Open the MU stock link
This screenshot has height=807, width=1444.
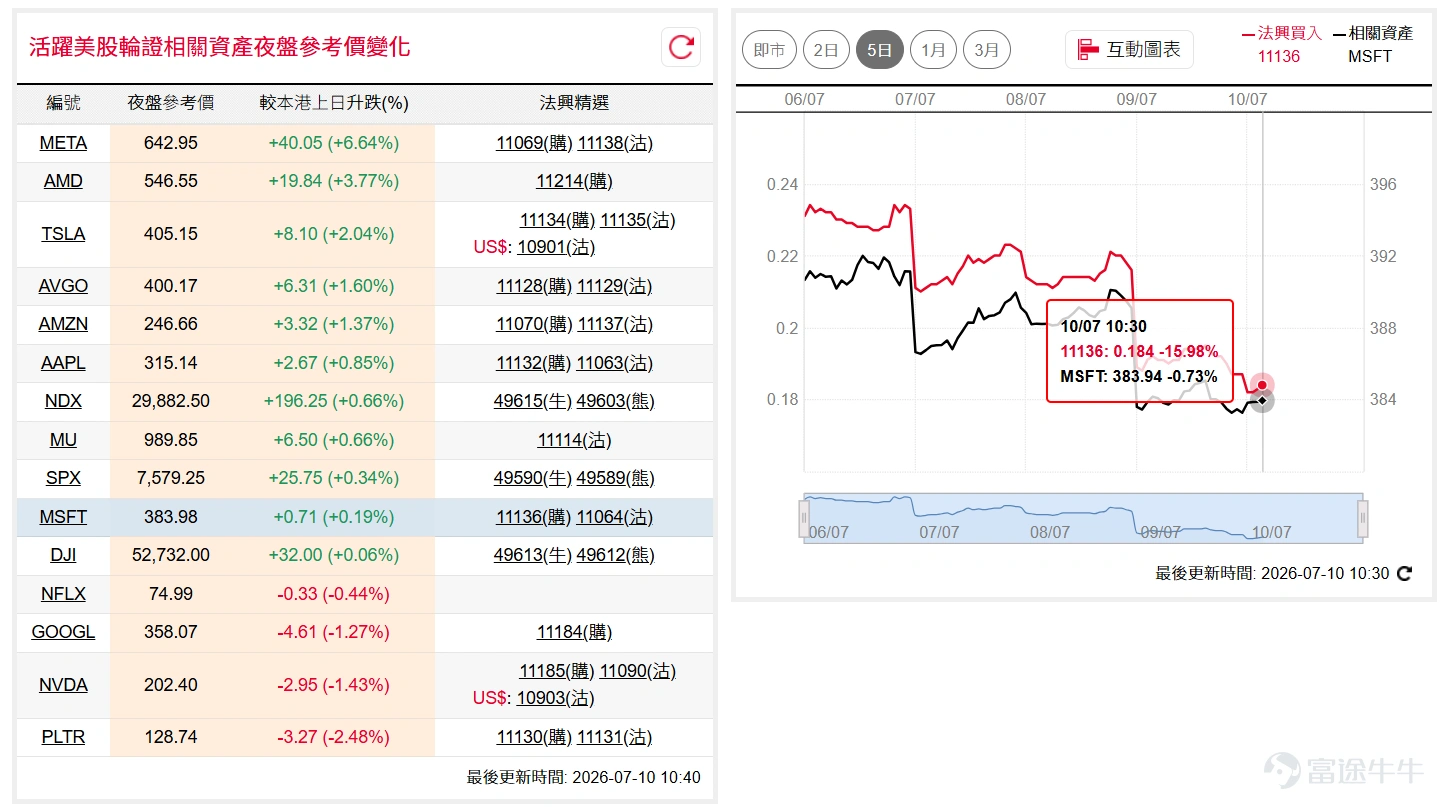[63, 440]
